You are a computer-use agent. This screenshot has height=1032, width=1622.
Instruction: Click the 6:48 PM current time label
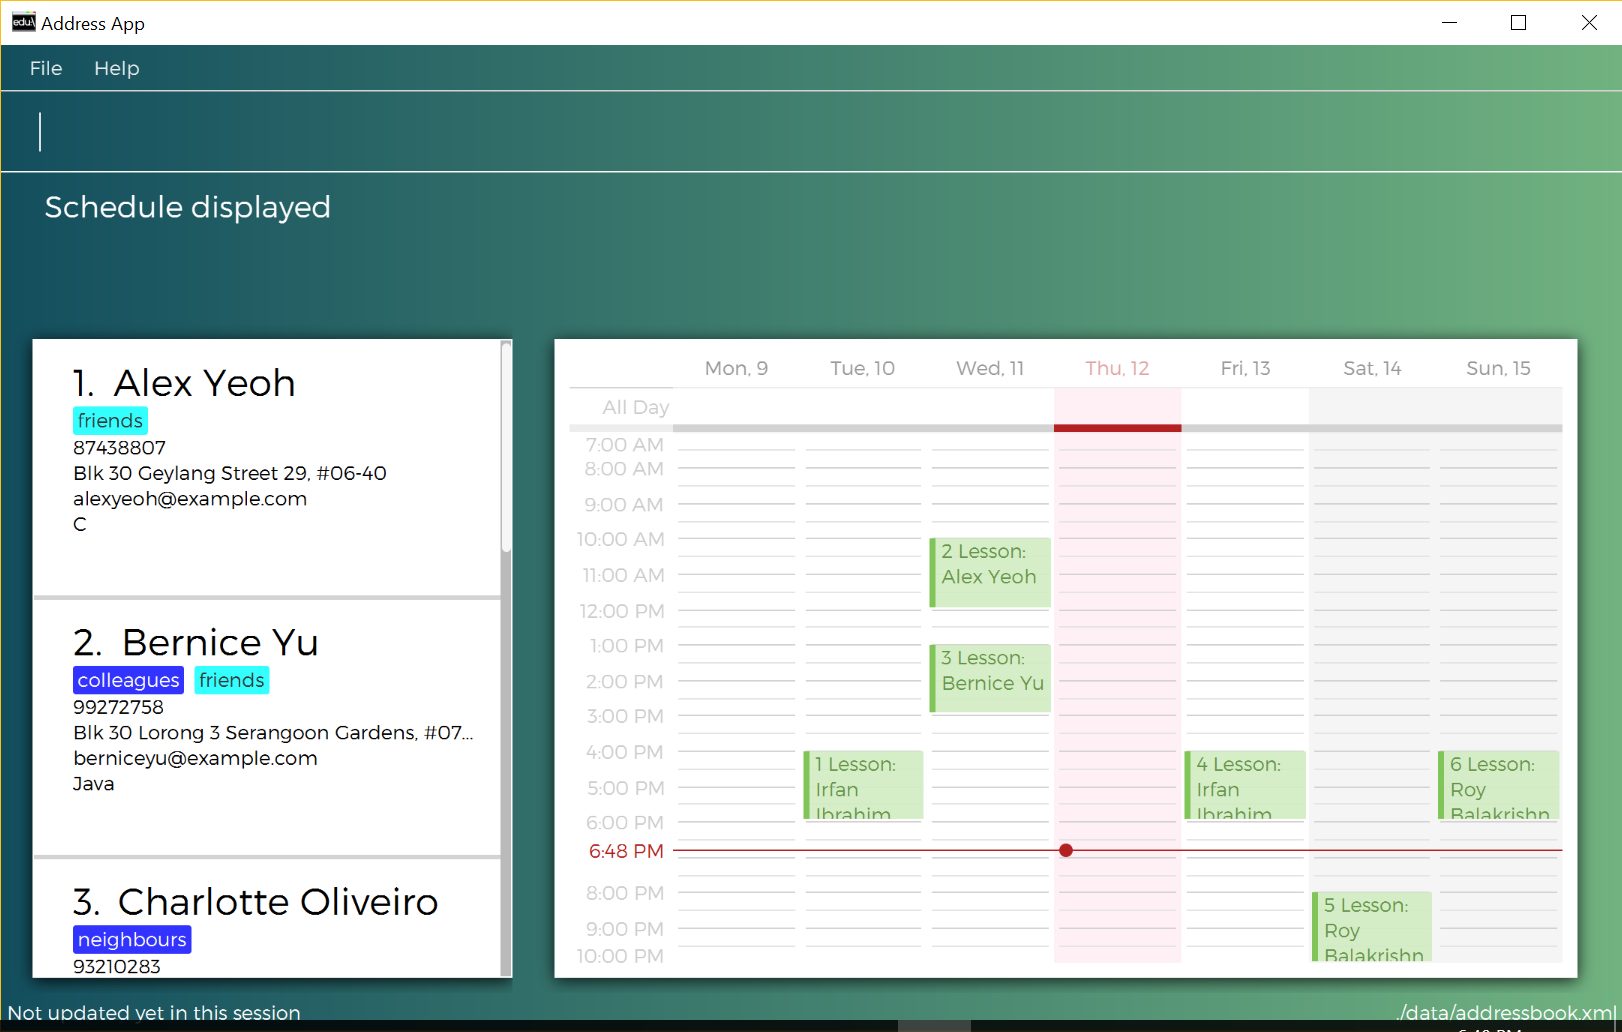coord(626,851)
